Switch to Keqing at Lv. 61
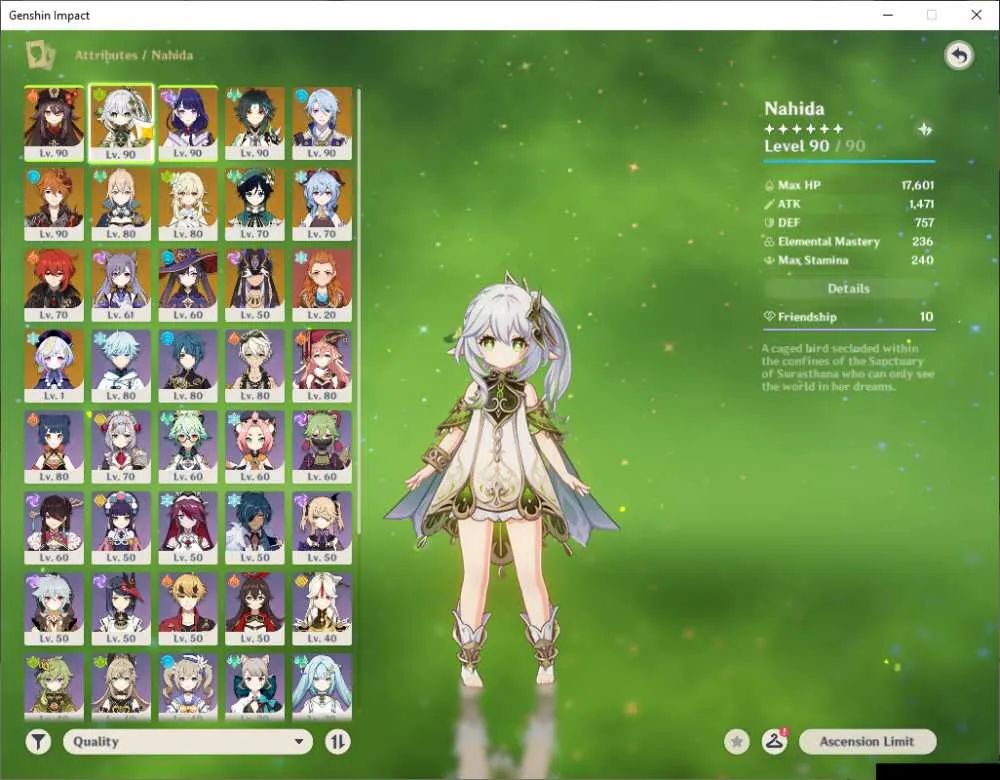 click(121, 285)
